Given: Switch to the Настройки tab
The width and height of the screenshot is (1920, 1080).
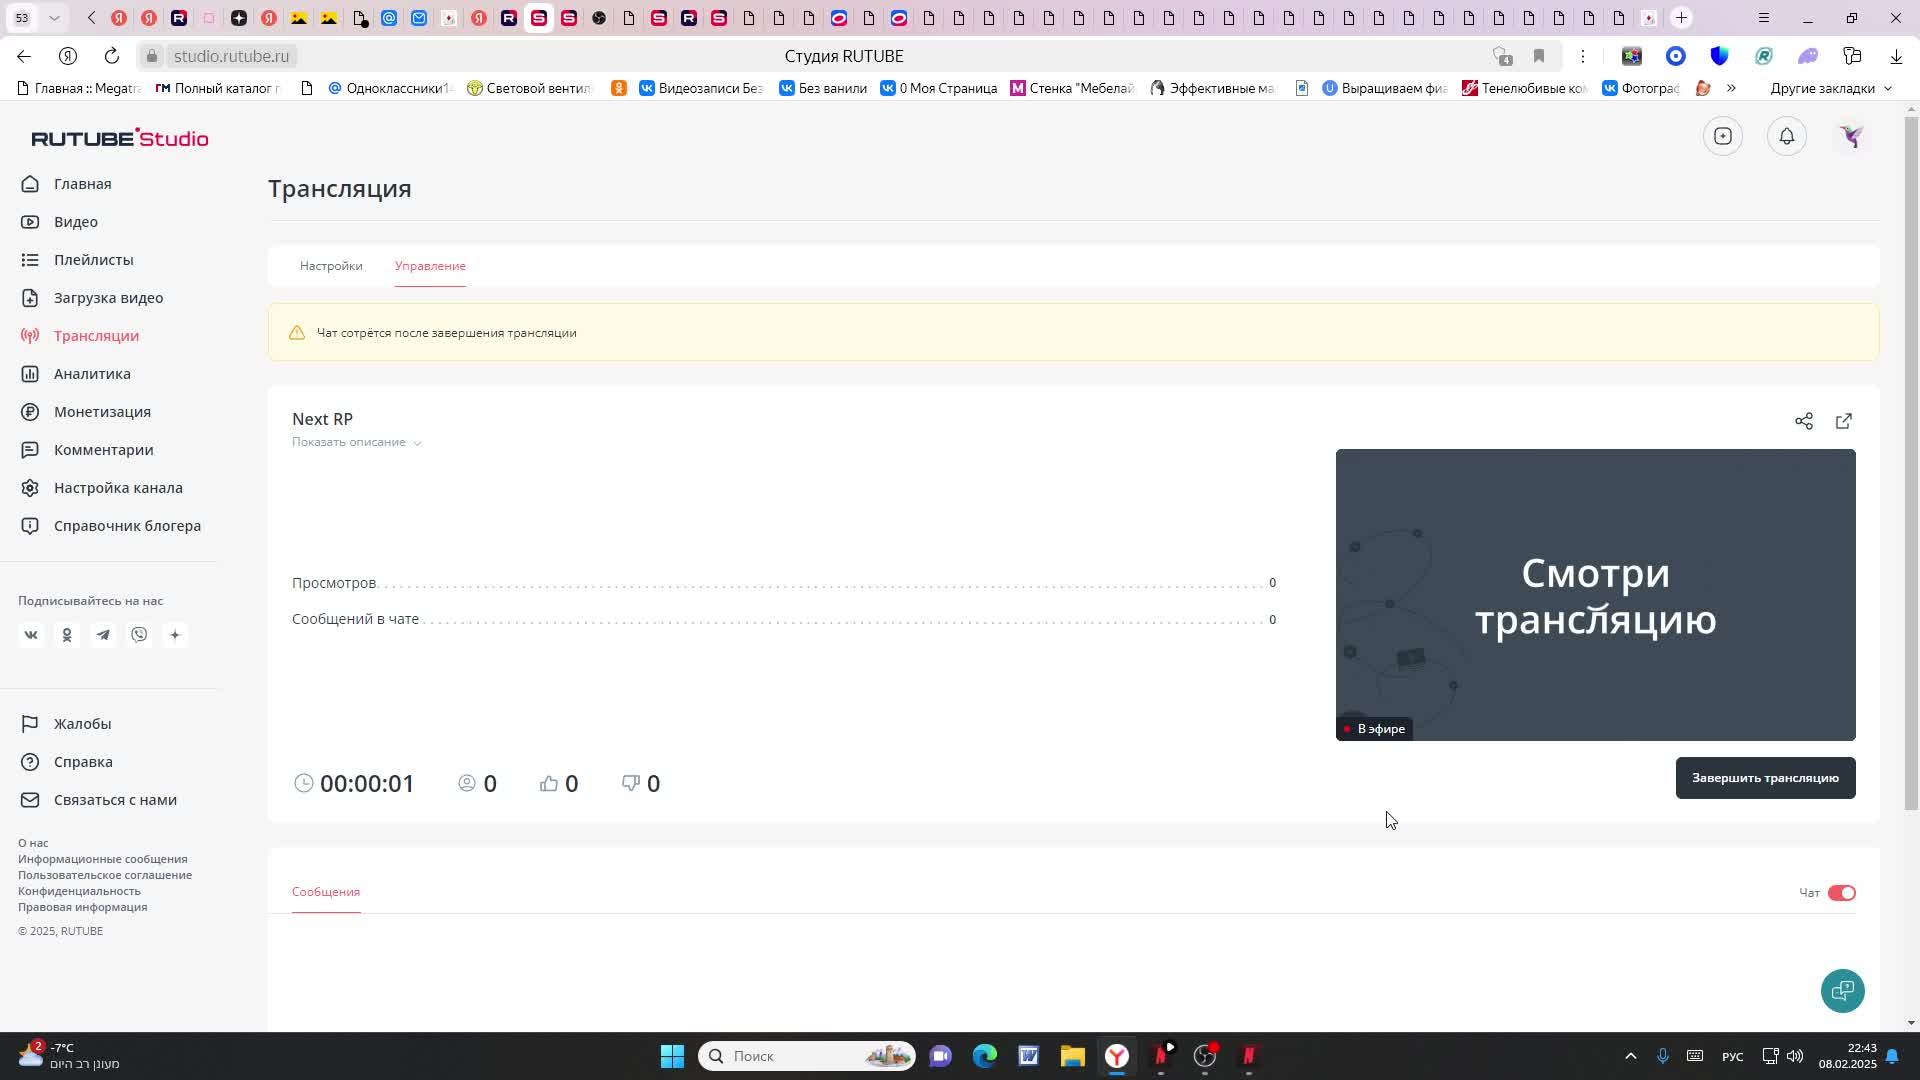Looking at the screenshot, I should (331, 266).
